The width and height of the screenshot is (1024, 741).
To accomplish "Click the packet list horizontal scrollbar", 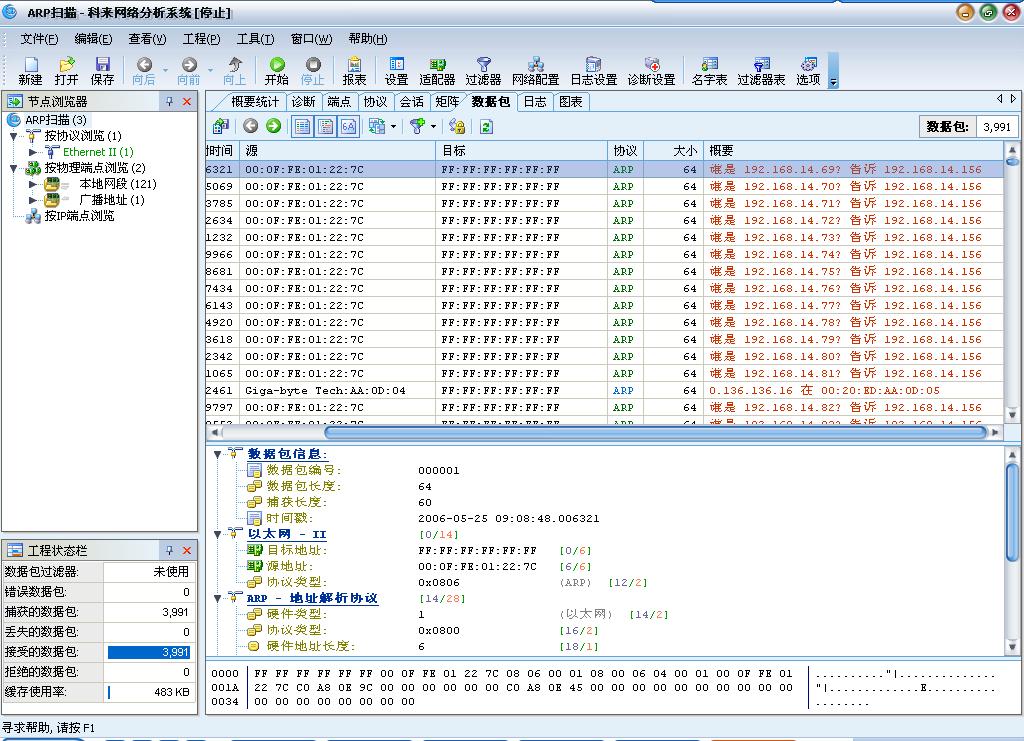I will click(655, 432).
